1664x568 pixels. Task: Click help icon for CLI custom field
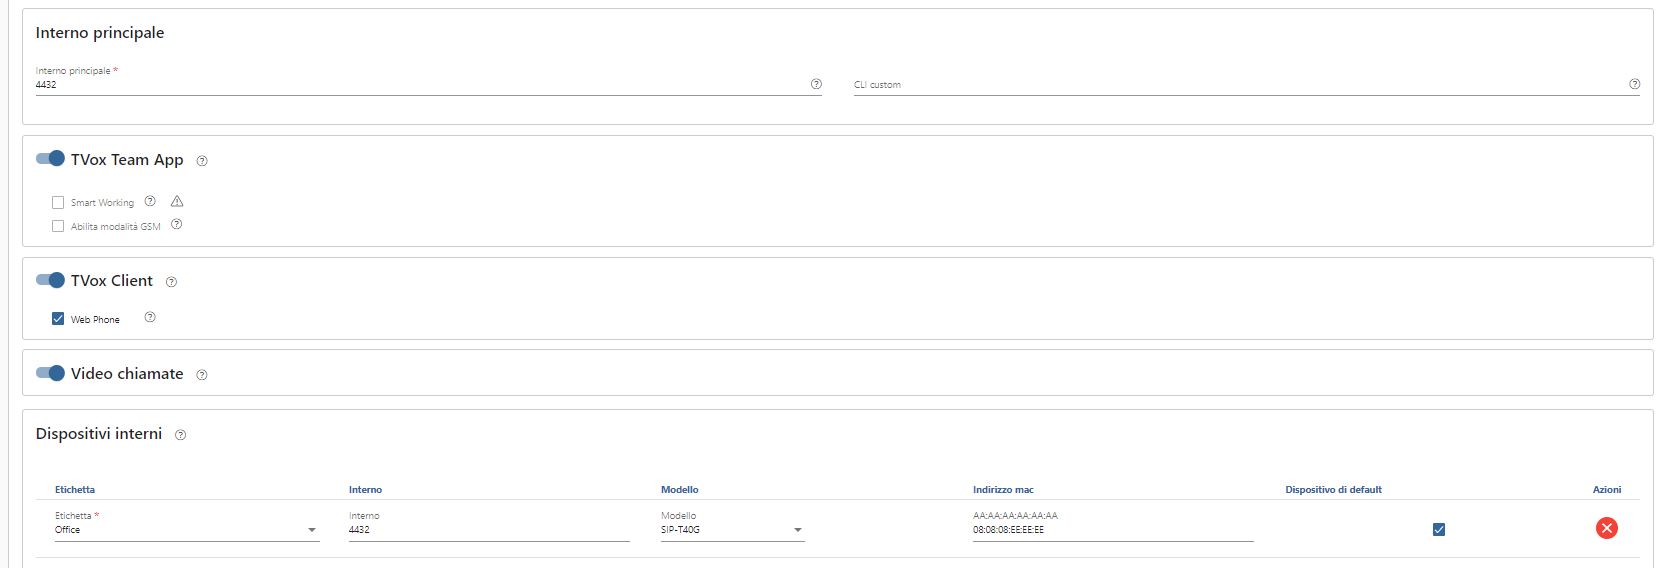tap(1634, 84)
